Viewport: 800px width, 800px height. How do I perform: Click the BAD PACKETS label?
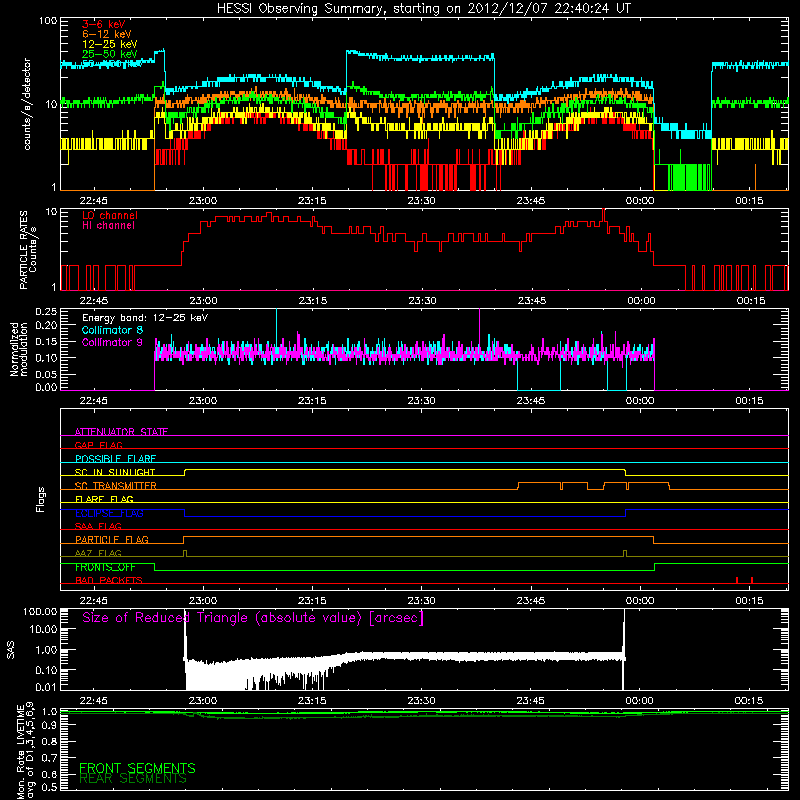coord(109,580)
